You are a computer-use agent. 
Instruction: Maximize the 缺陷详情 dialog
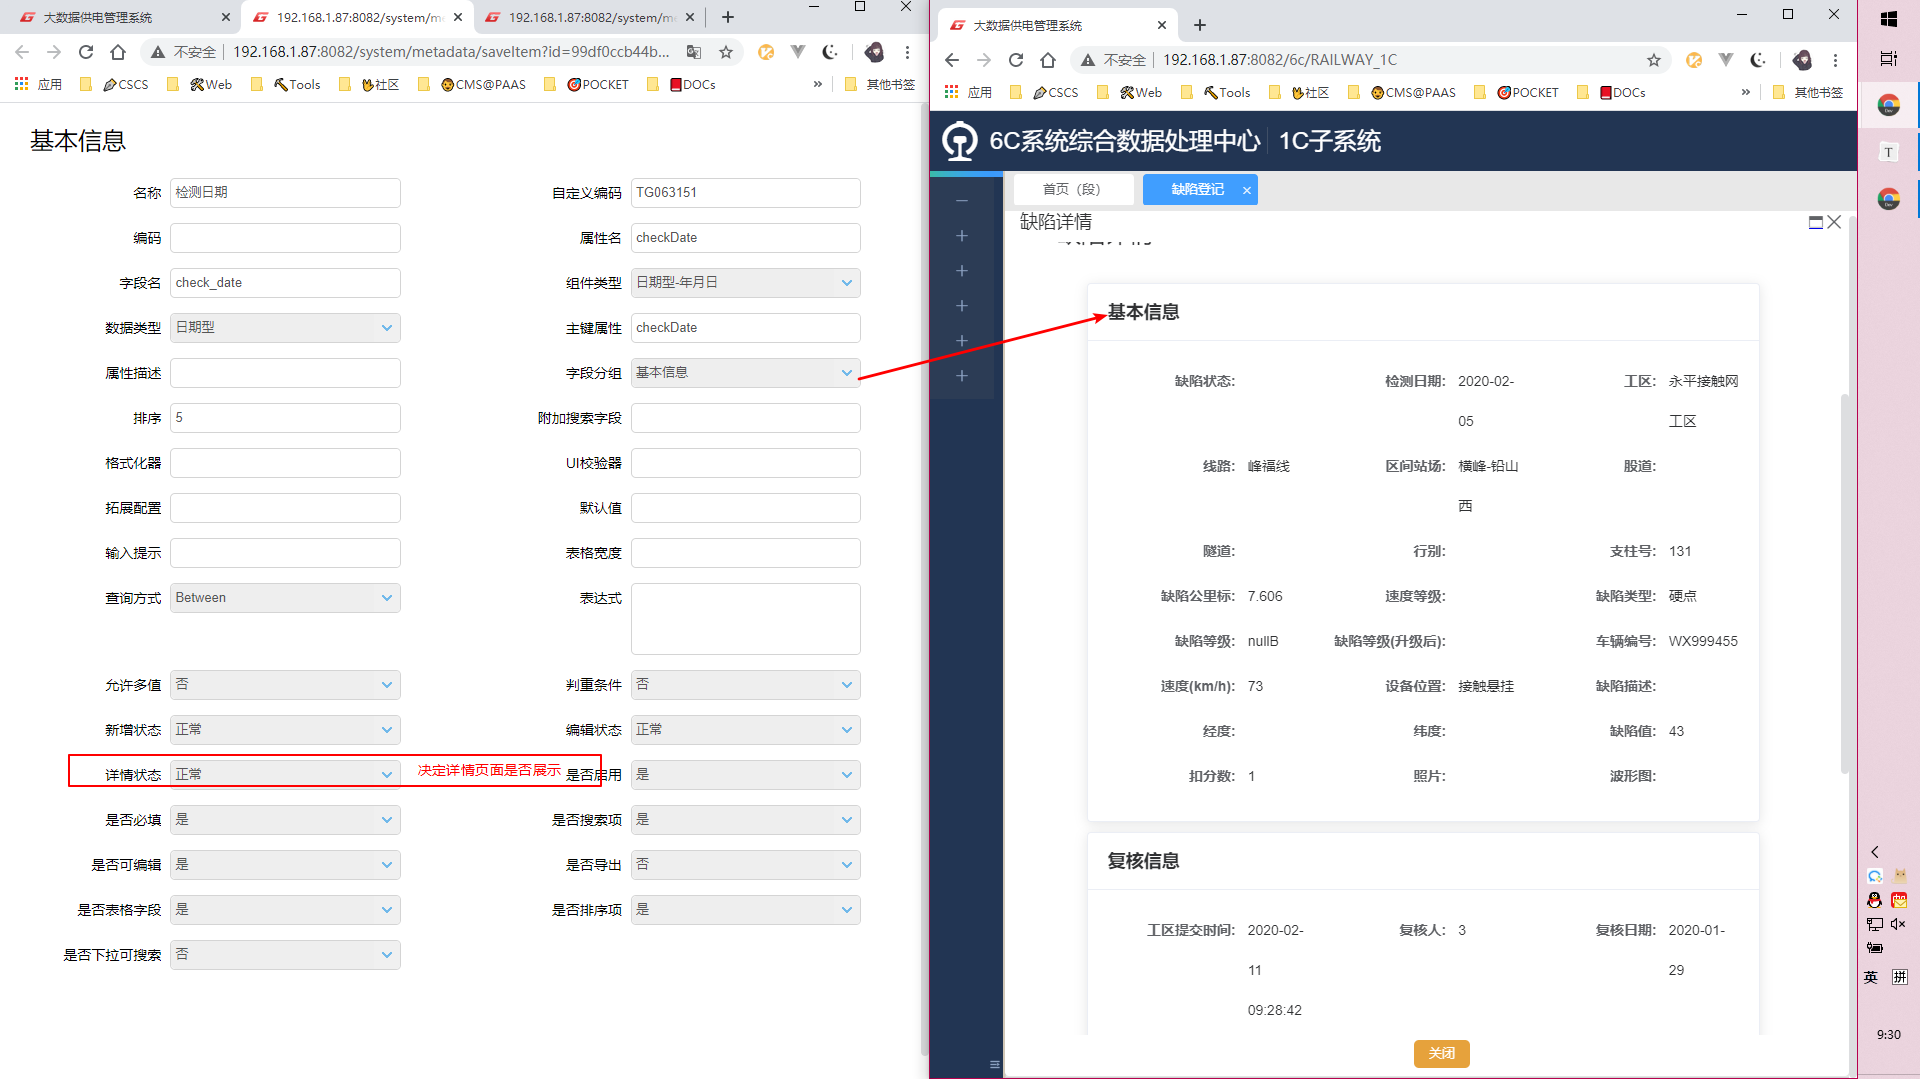[1816, 222]
